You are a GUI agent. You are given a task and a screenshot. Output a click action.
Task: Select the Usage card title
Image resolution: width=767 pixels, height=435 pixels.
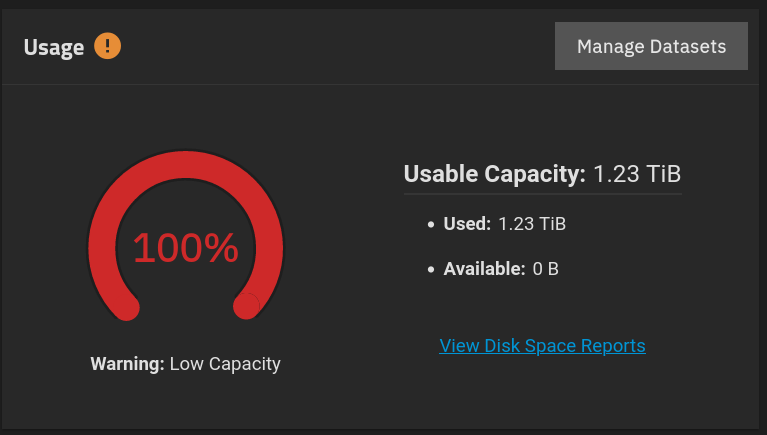(x=54, y=47)
